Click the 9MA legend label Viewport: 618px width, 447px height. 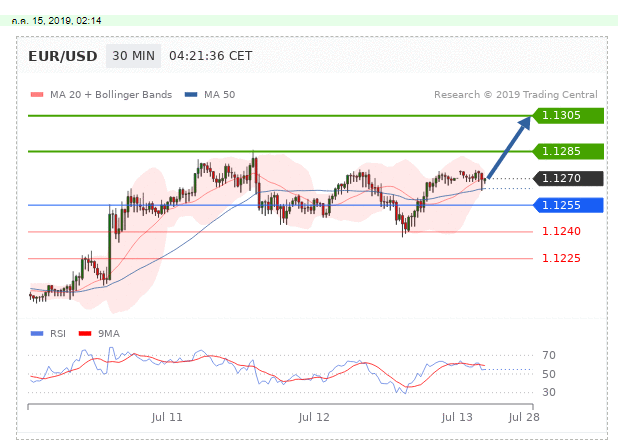(109, 334)
